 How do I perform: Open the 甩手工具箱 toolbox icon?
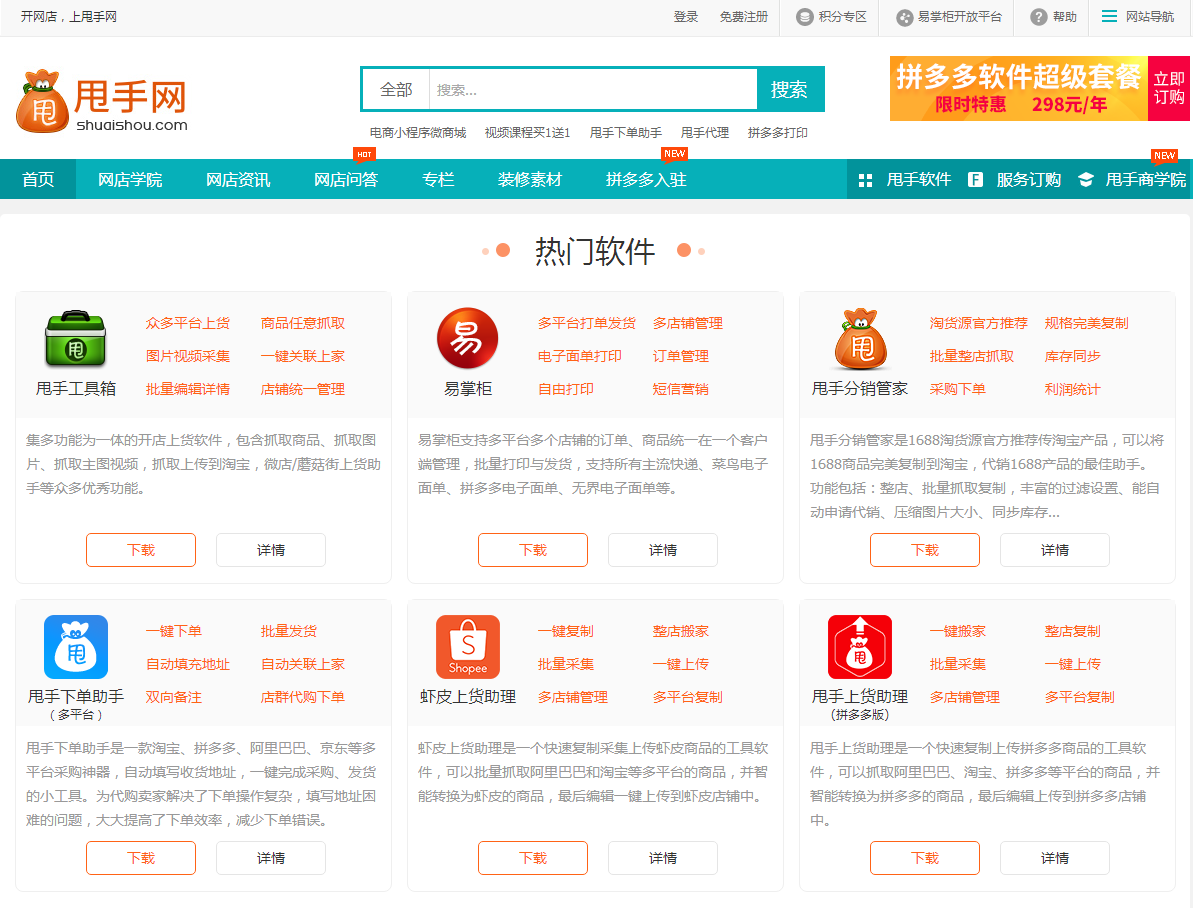pyautogui.click(x=75, y=339)
